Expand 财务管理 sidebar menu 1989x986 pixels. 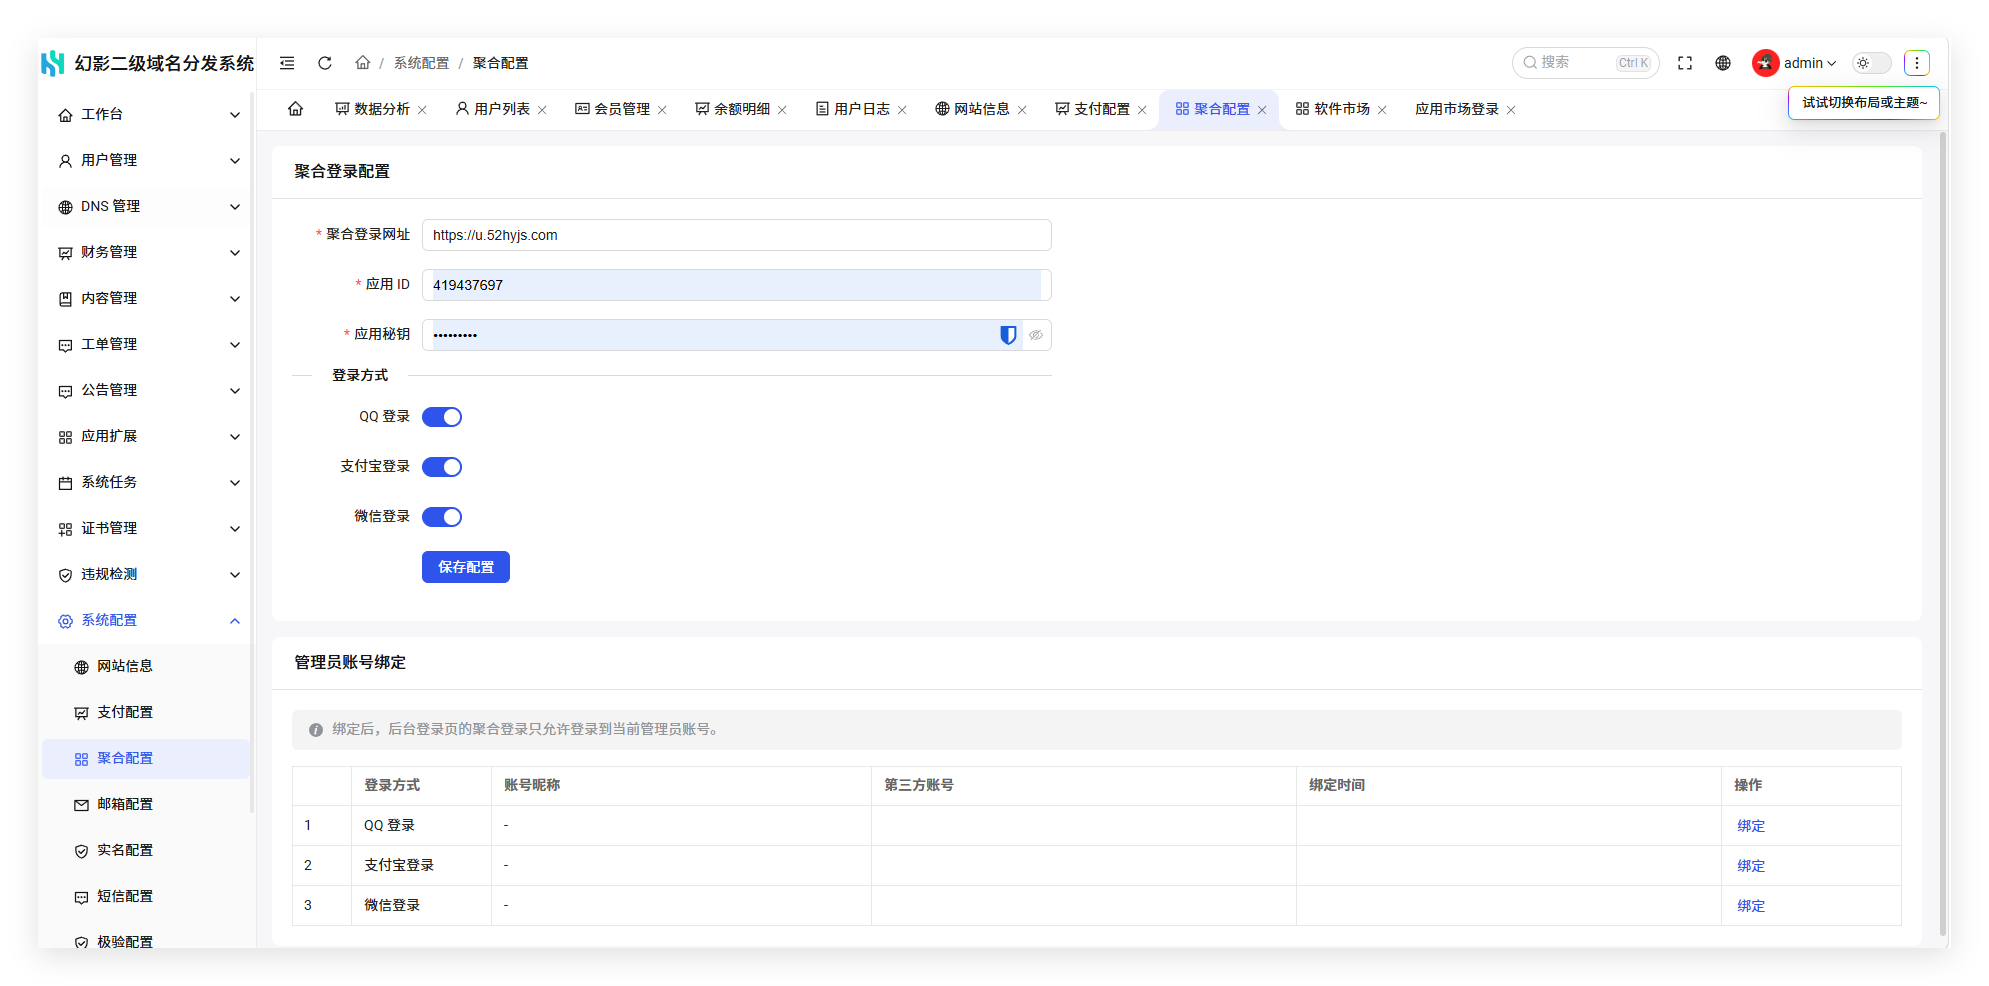(148, 253)
